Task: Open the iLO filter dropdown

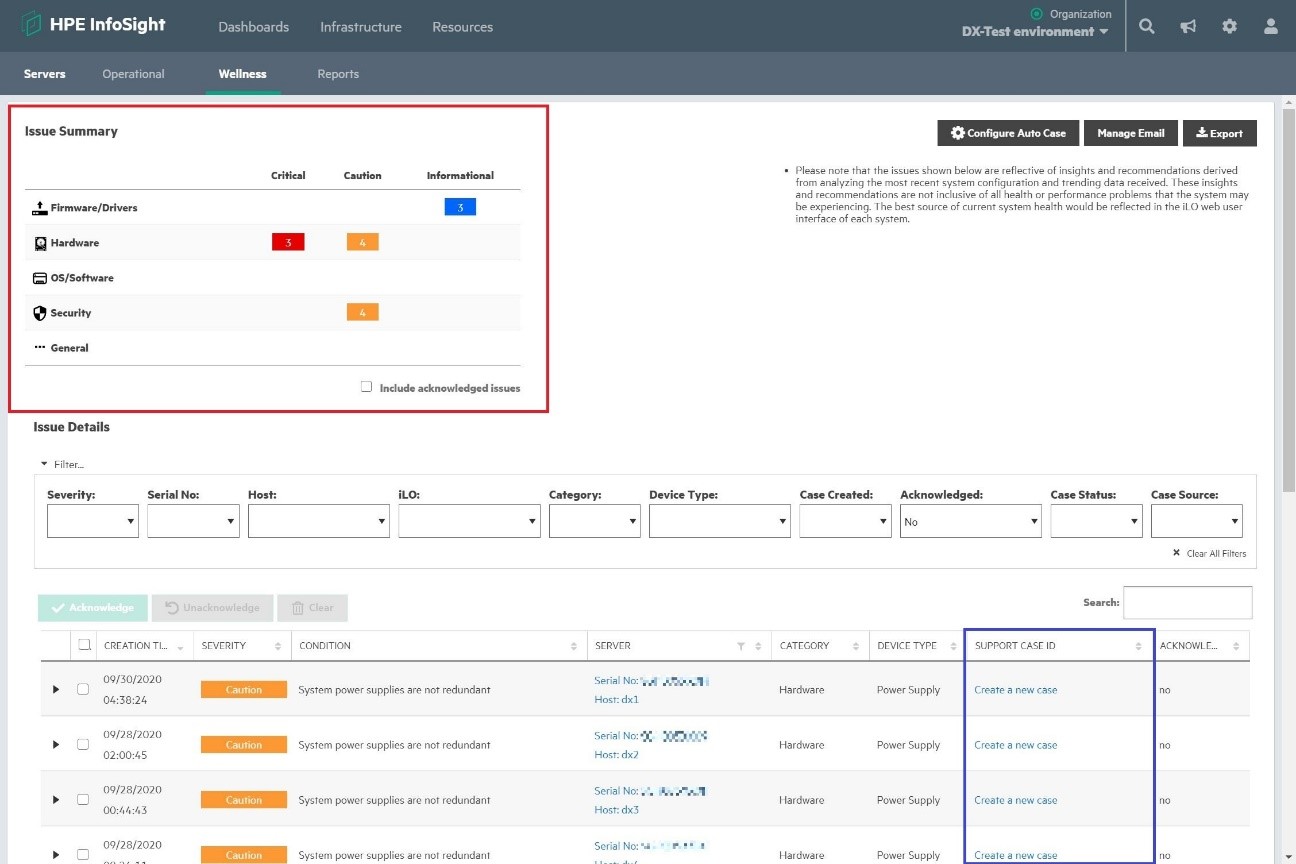Action: [x=469, y=521]
